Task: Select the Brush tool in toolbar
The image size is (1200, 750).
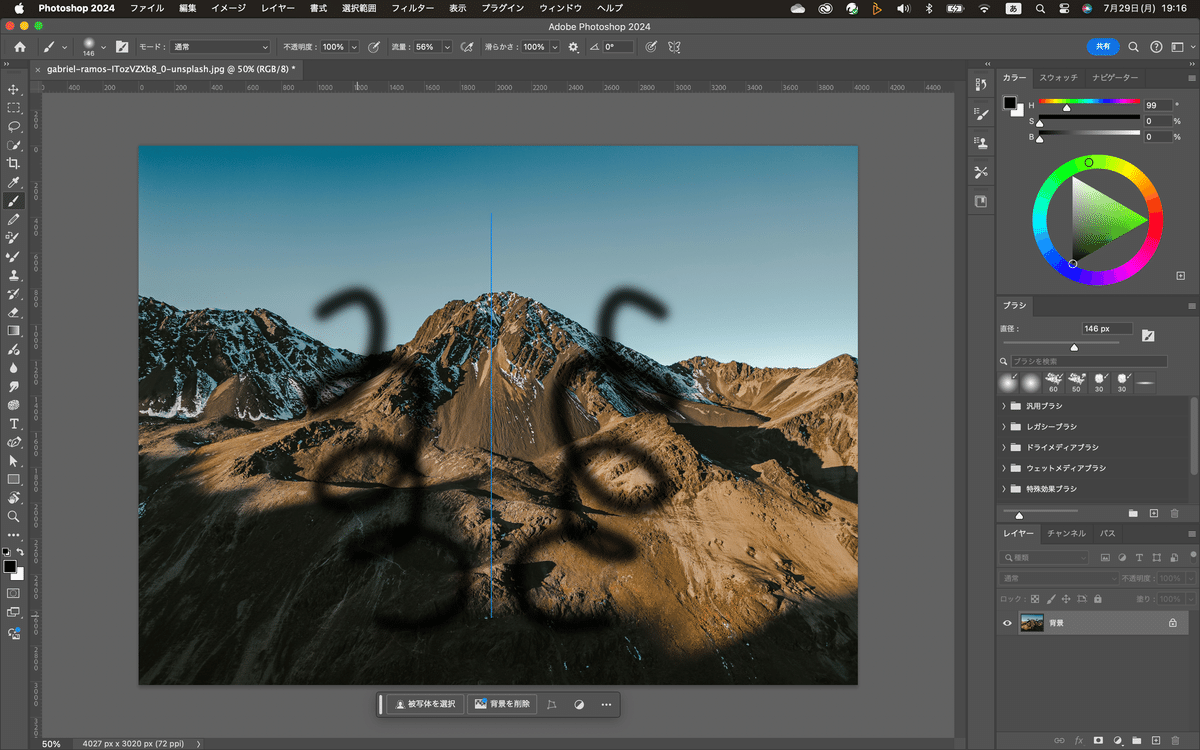Action: point(14,201)
